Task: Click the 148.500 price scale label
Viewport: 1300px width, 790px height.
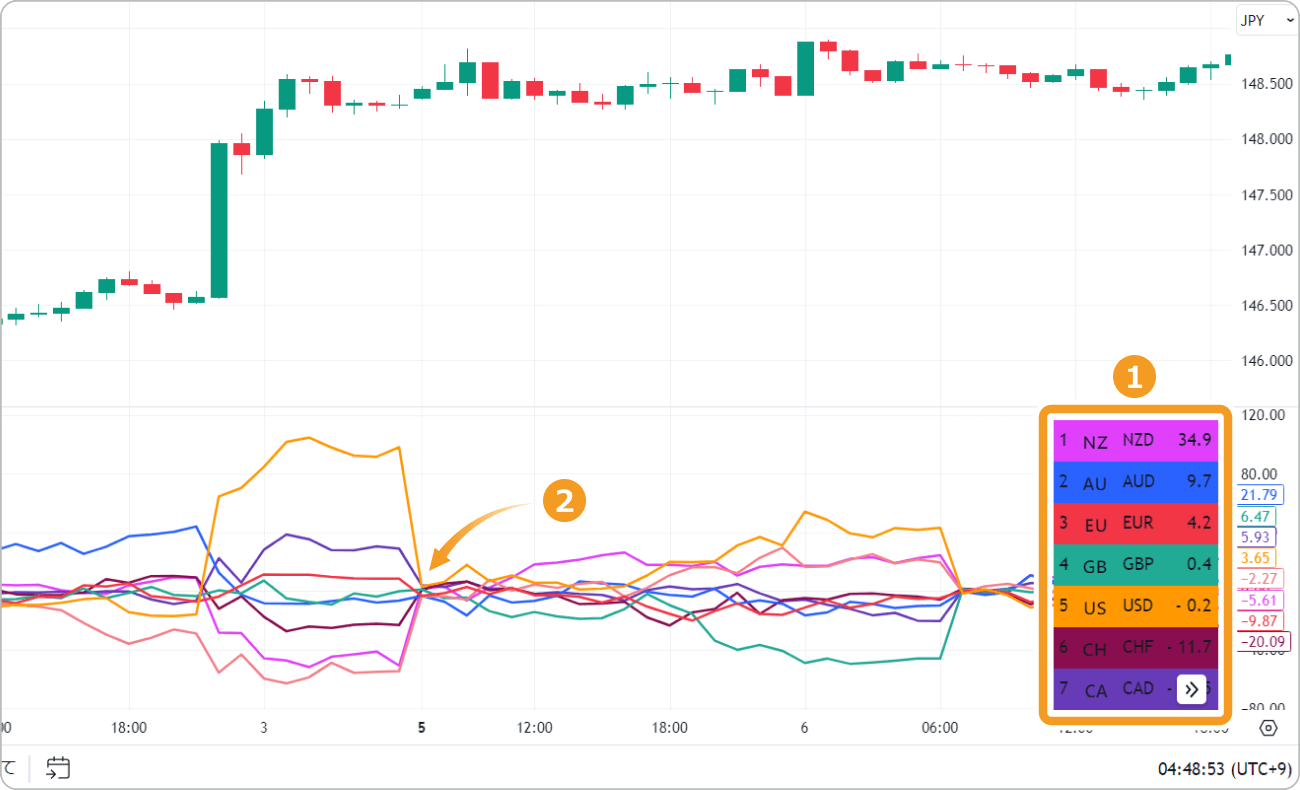Action: click(1264, 84)
